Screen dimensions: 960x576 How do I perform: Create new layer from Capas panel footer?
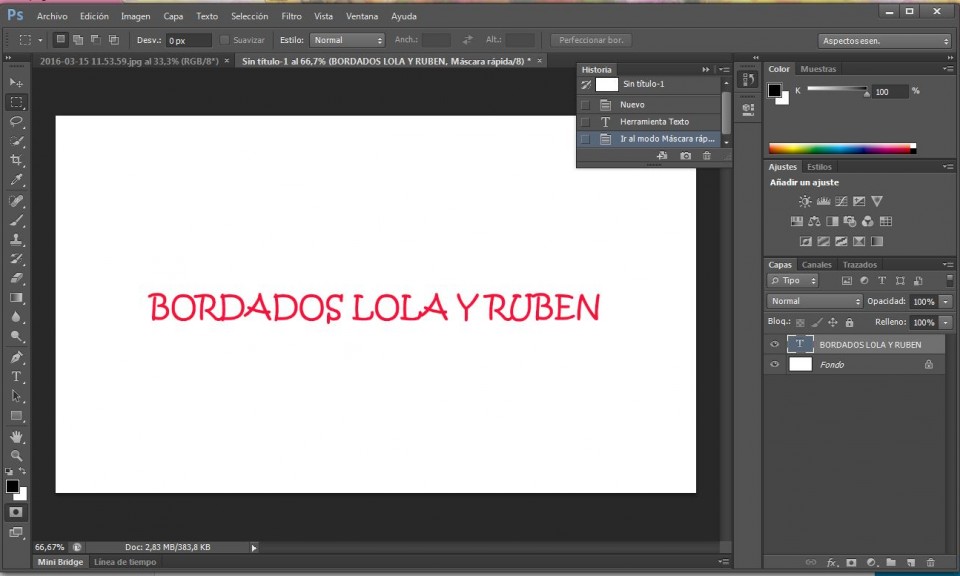point(911,562)
